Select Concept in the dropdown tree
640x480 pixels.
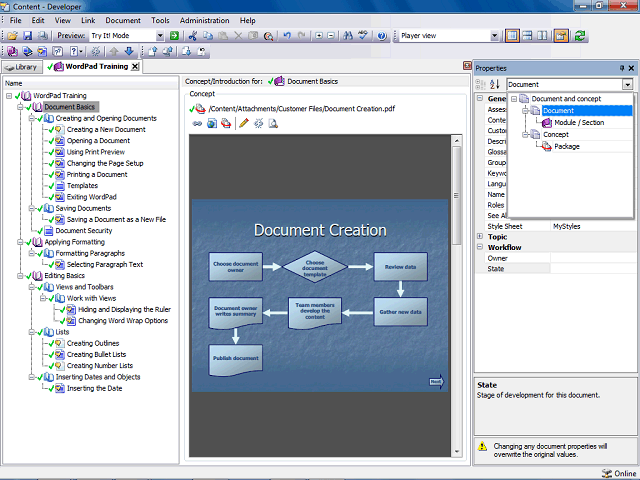pos(556,135)
